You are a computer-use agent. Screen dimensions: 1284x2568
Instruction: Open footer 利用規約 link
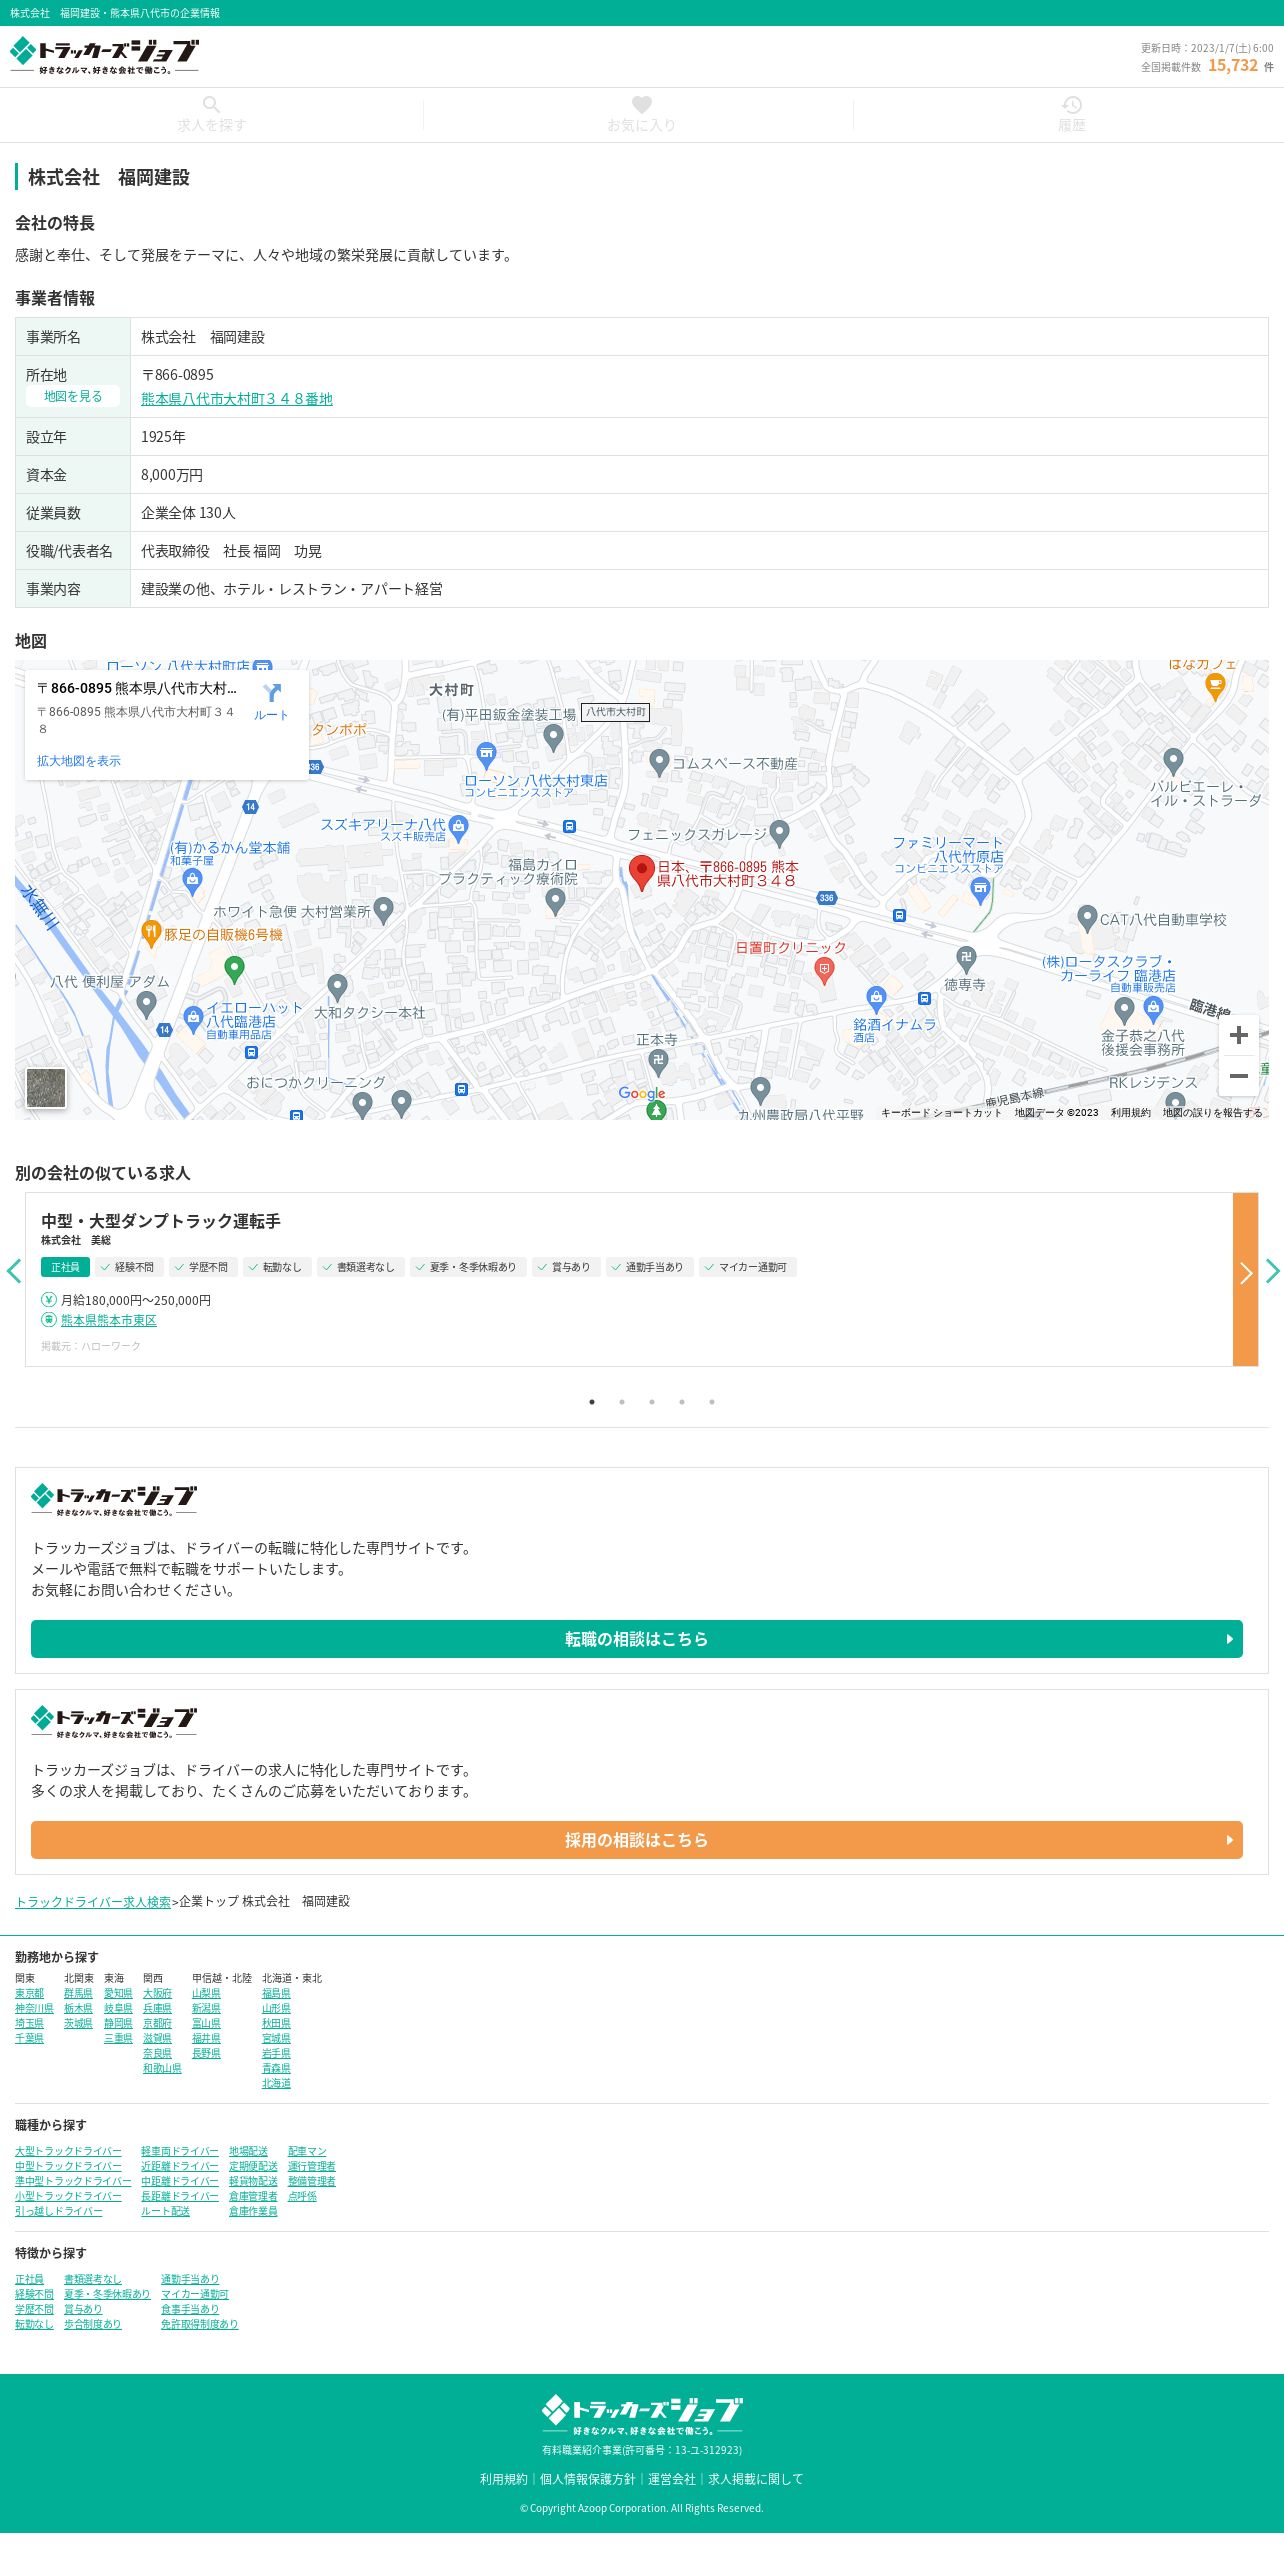tap(503, 2479)
